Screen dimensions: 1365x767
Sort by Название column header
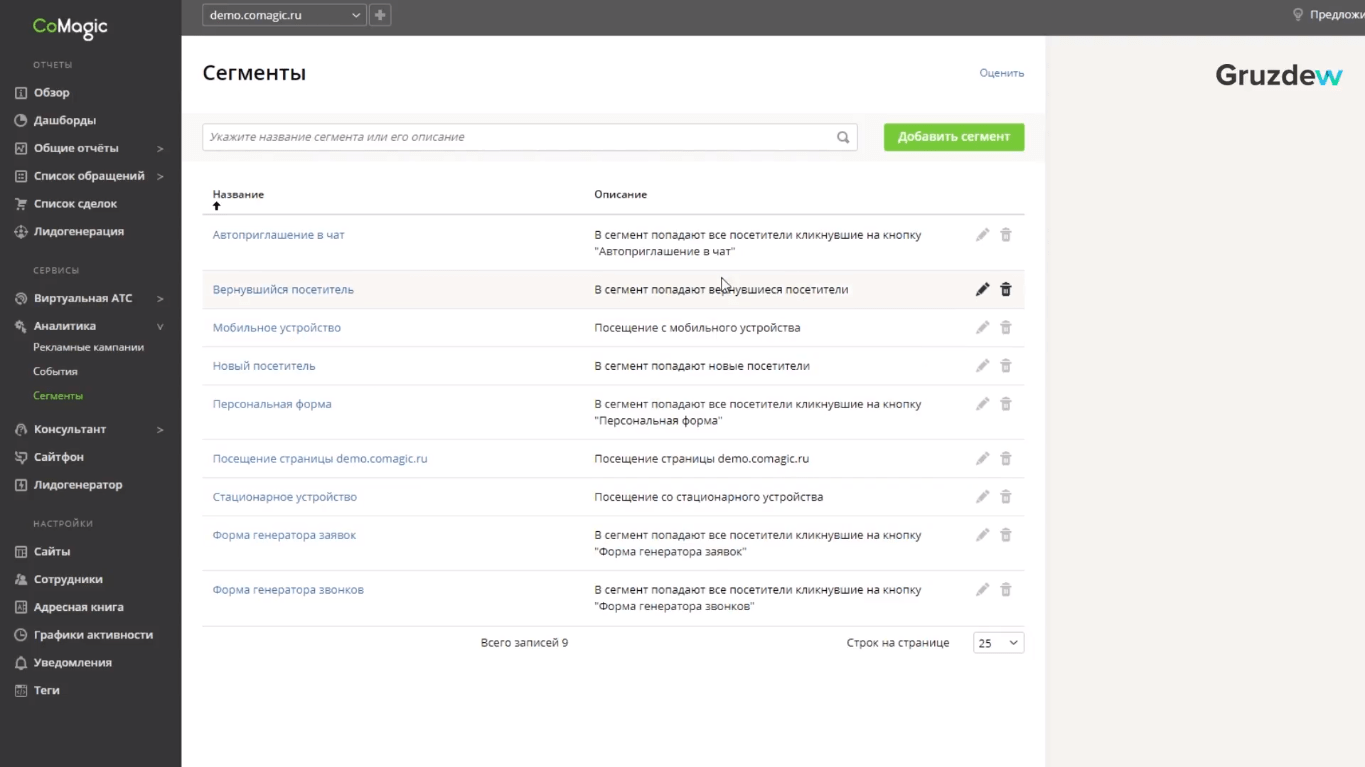(x=238, y=194)
